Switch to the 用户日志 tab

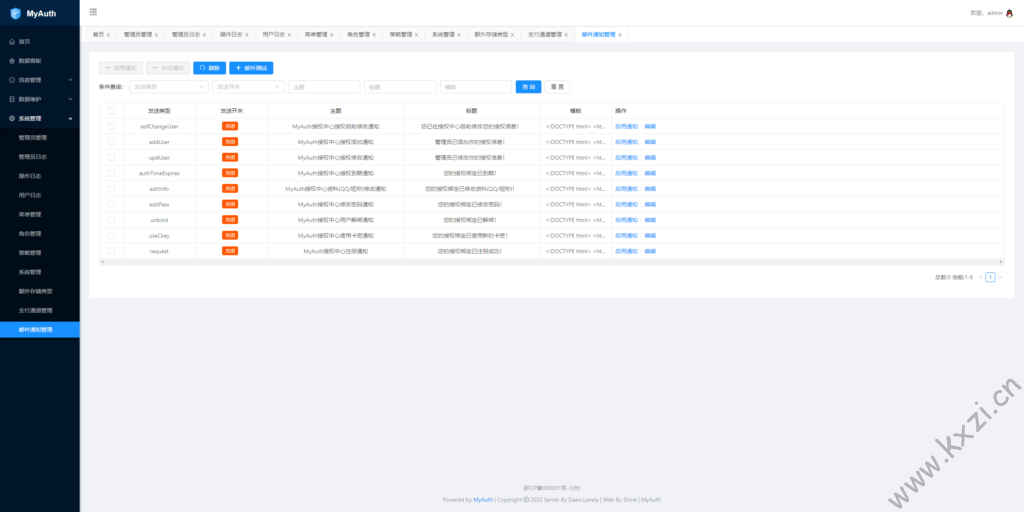[273, 35]
